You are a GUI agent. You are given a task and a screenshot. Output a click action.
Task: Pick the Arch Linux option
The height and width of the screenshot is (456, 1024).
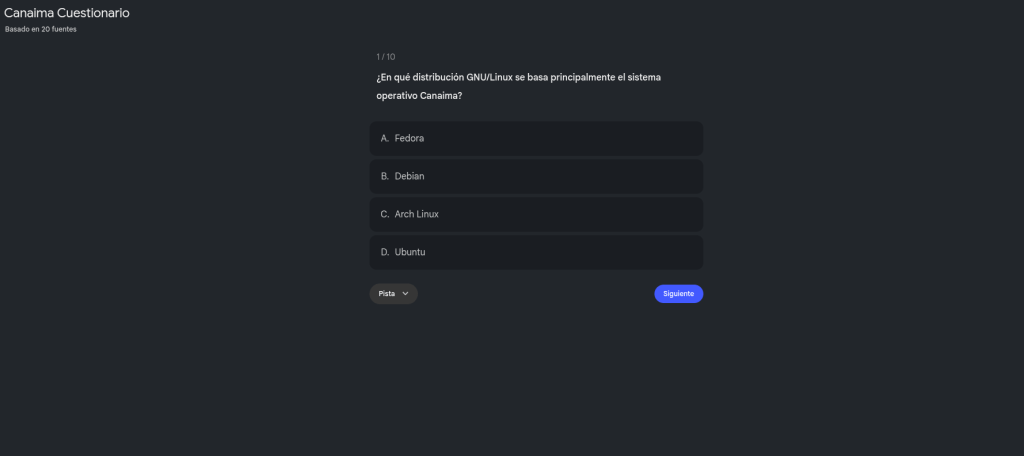(x=536, y=214)
